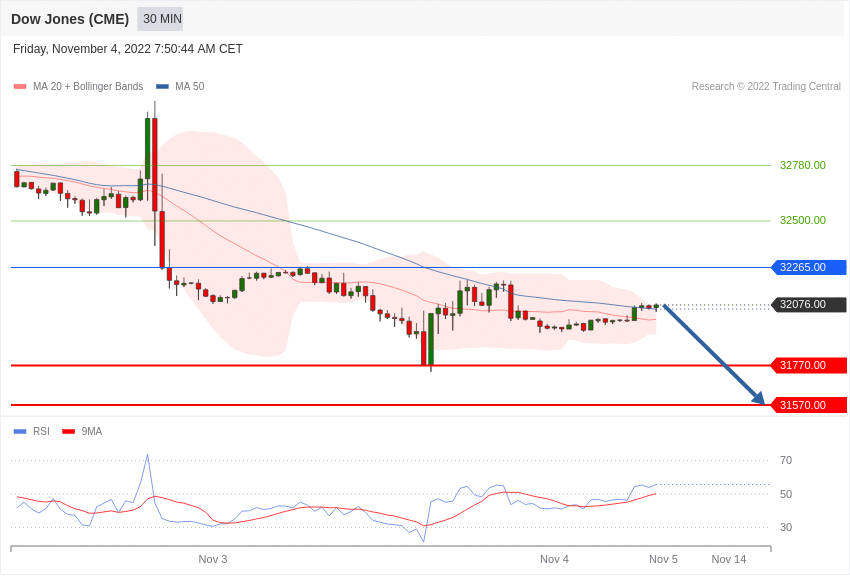
Task: Click the tall green spike candlestick
Action: [147, 148]
